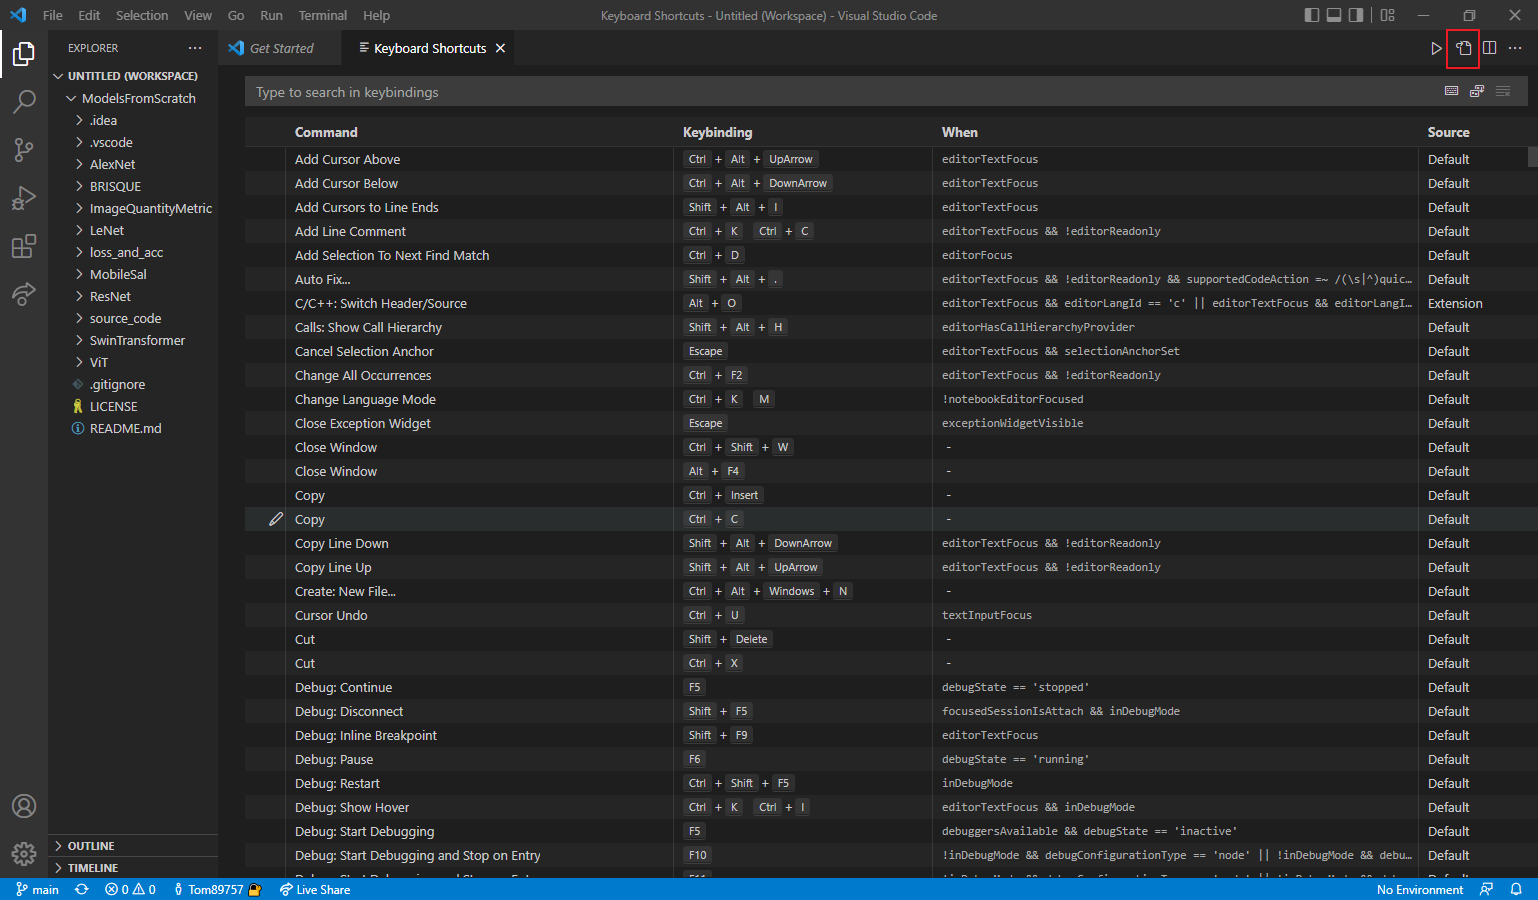Open the Live Share view in activity bar
The height and width of the screenshot is (900, 1538).
point(24,293)
